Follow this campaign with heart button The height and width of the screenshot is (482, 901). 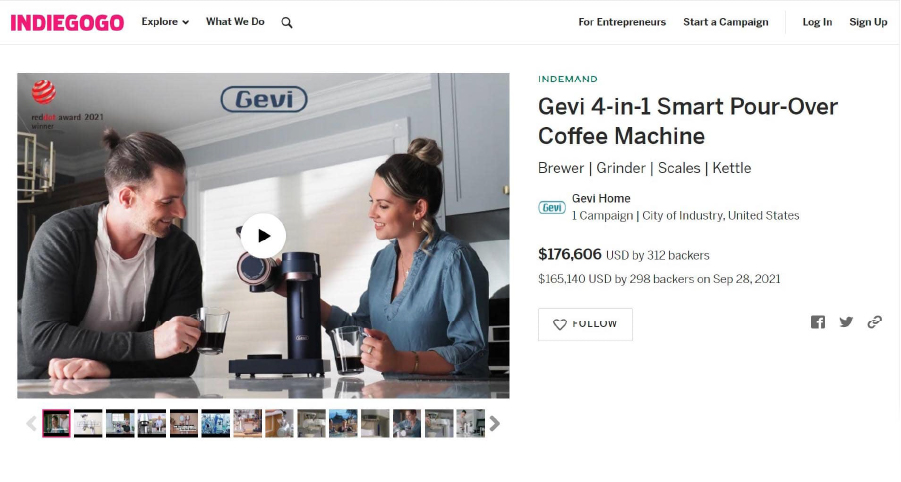click(585, 324)
